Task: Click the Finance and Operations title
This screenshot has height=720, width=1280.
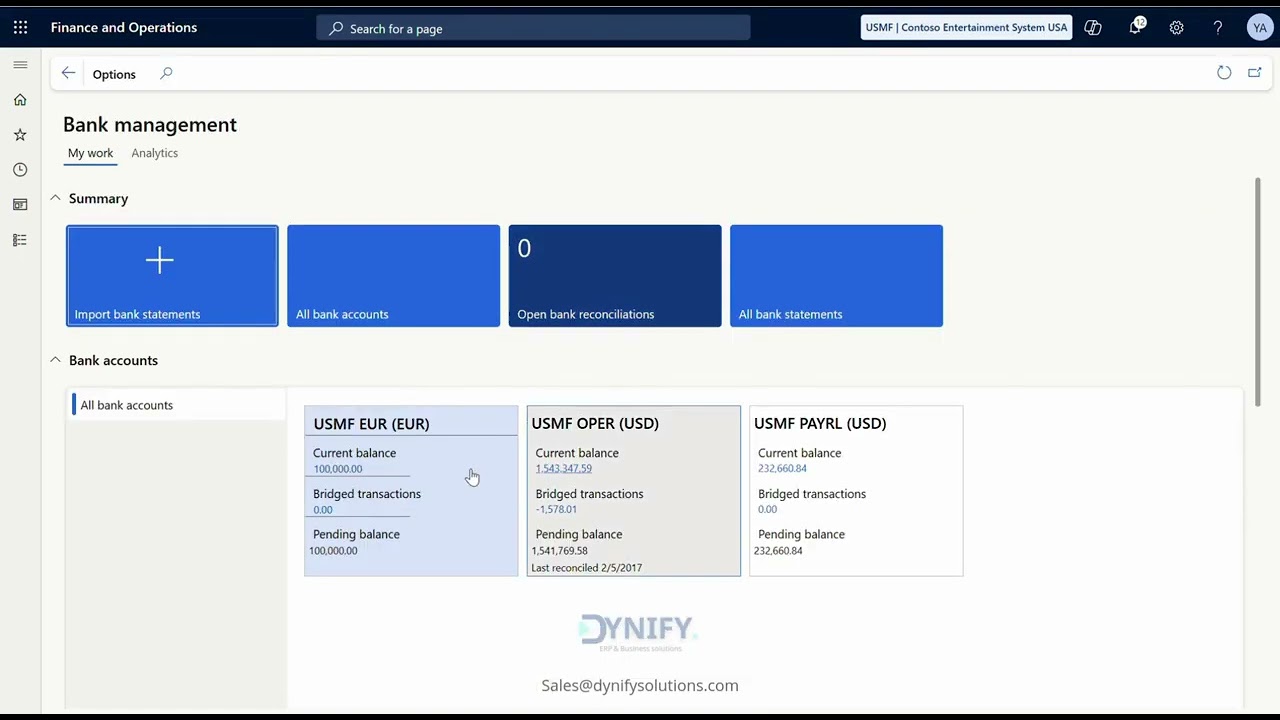Action: click(124, 28)
